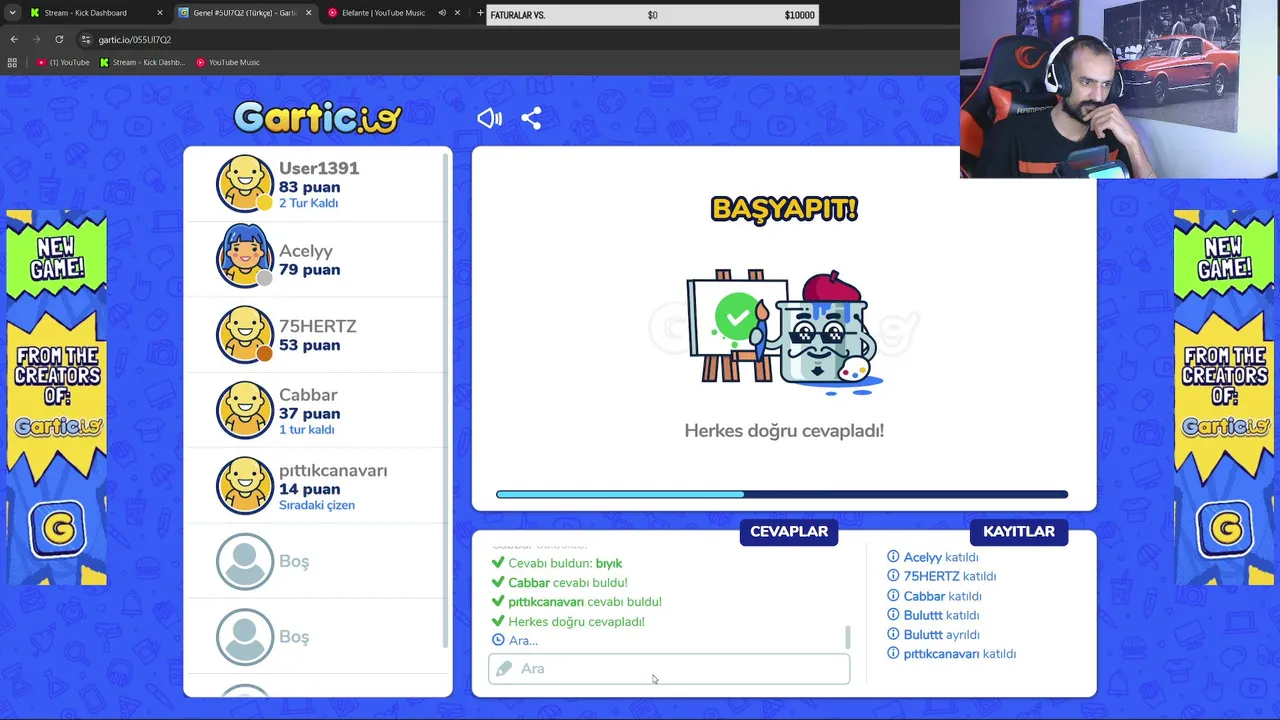Open the browser apps grid icon

pos(12,62)
